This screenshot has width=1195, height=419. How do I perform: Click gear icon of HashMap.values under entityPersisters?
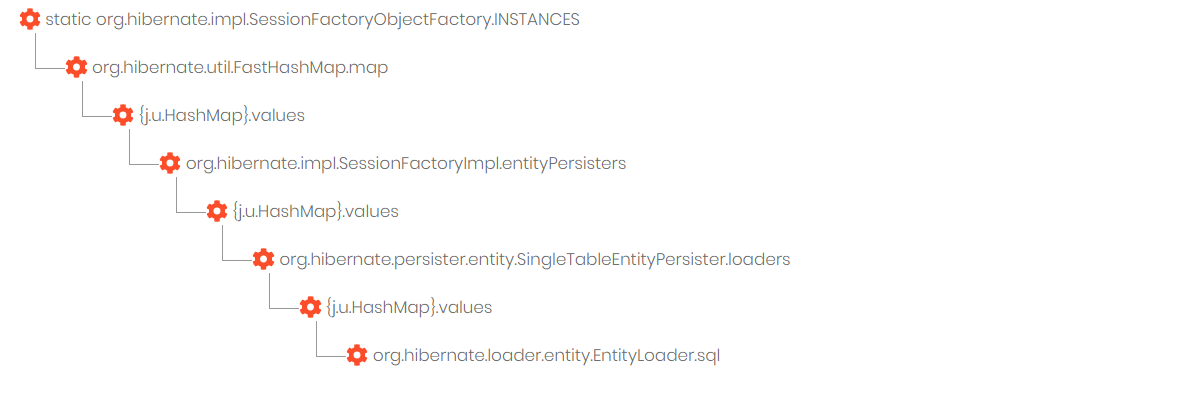(216, 211)
